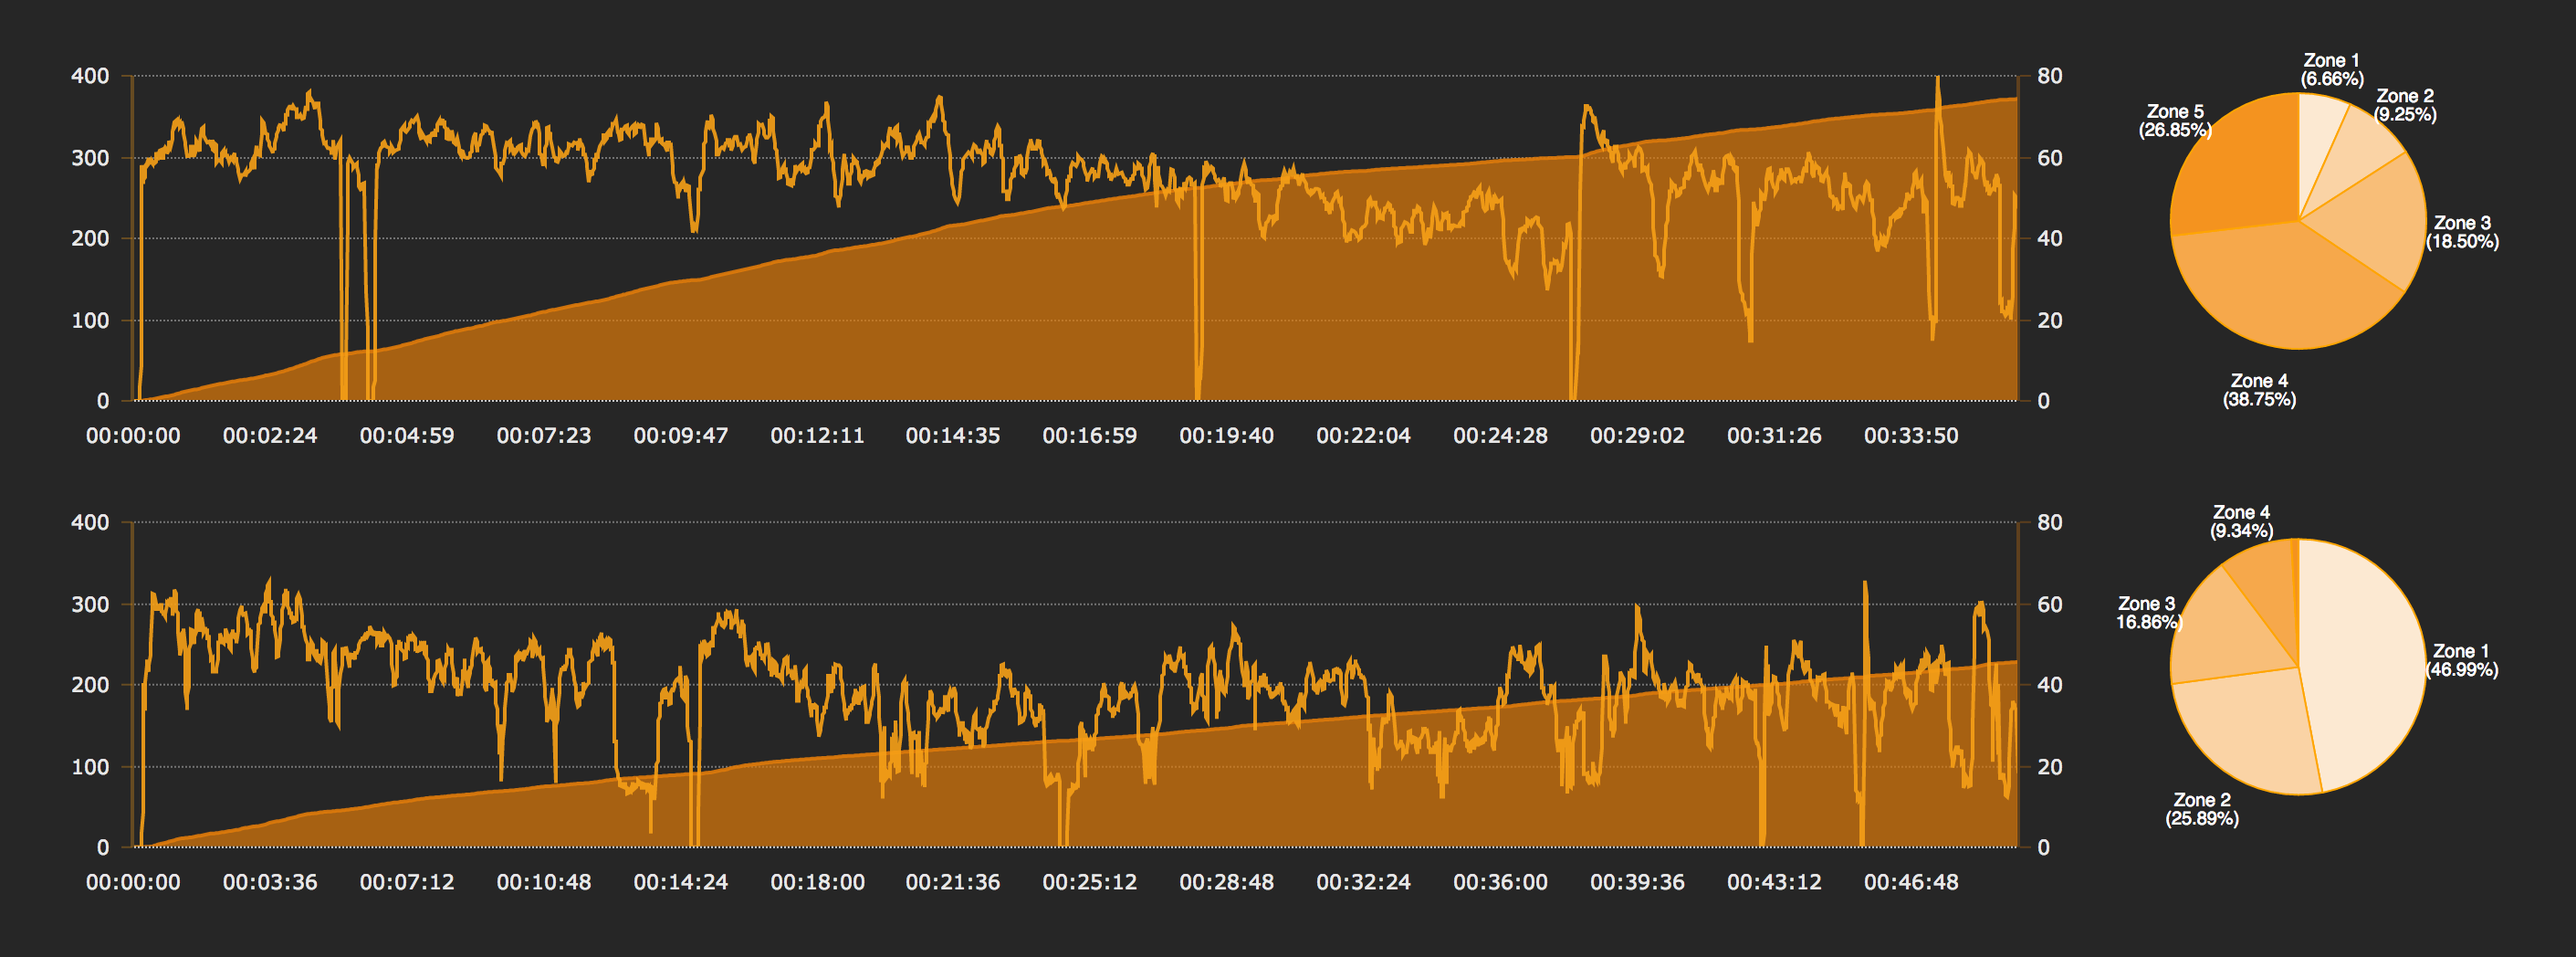Select the 00:07:12 time axis label
2576x957 pixels.
pyautogui.click(x=407, y=883)
